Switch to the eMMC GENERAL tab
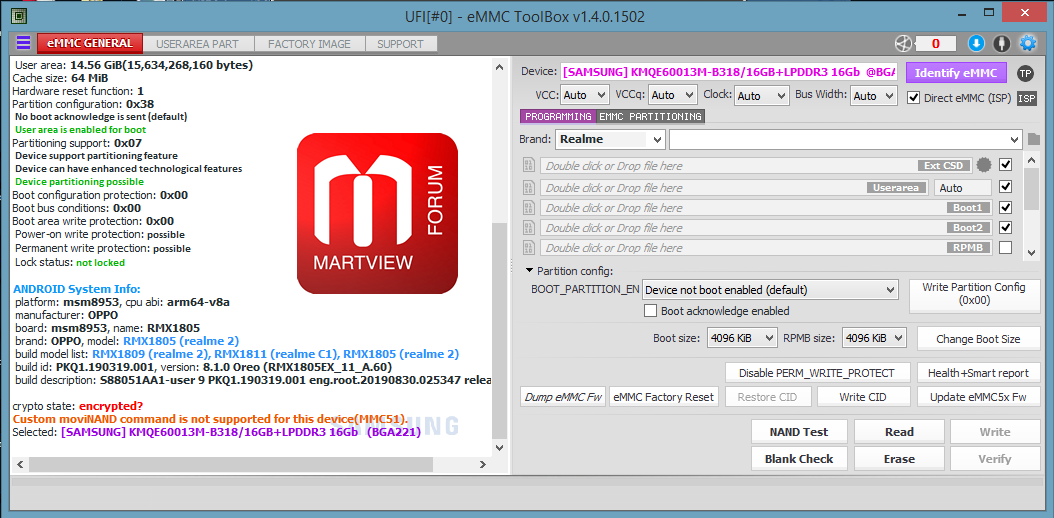 point(90,43)
